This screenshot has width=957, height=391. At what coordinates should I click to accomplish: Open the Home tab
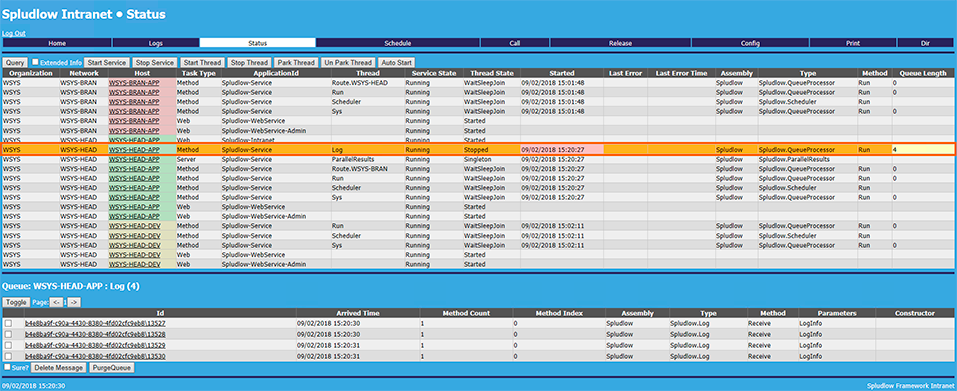click(x=57, y=43)
